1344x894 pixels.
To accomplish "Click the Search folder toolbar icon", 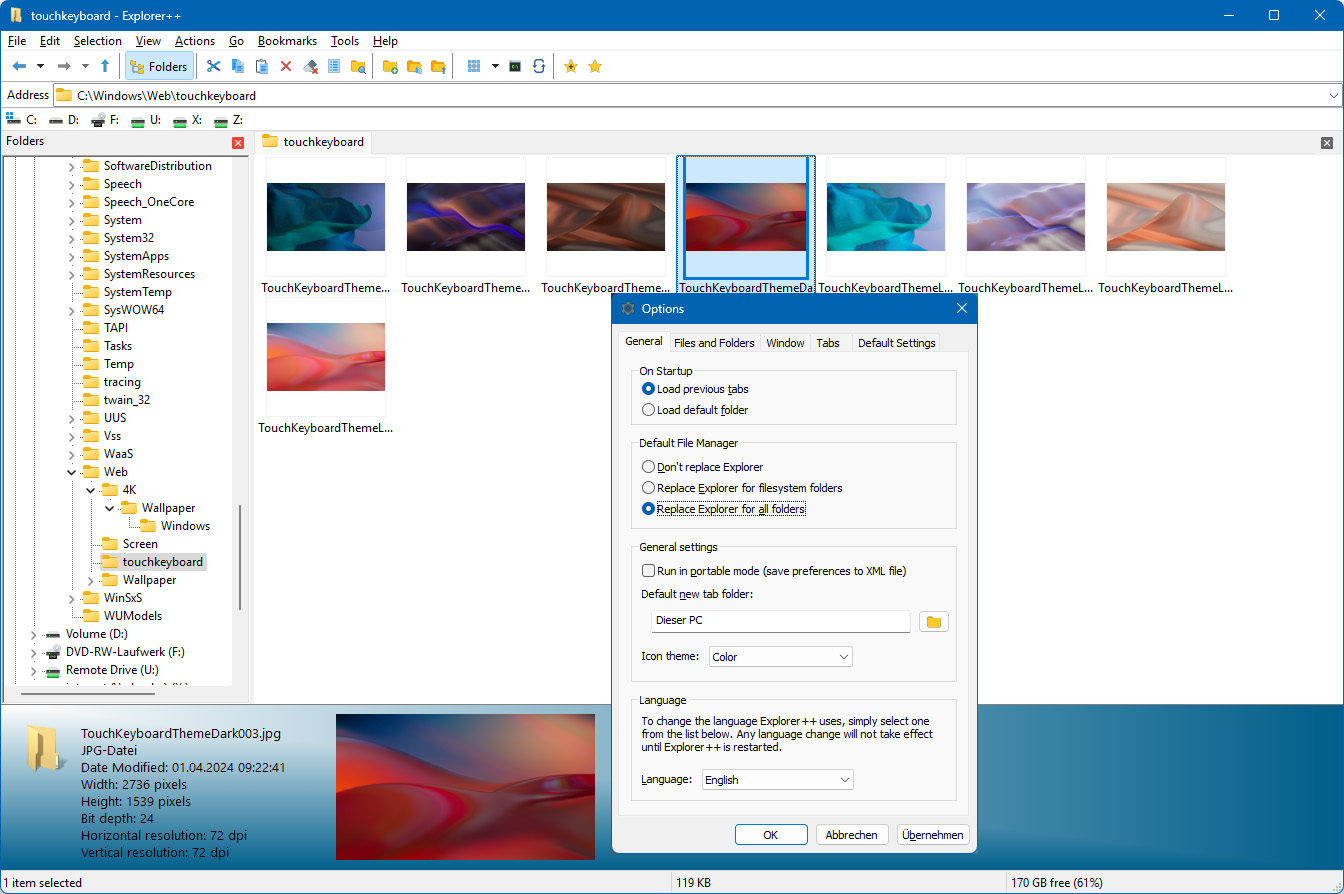I will point(358,66).
